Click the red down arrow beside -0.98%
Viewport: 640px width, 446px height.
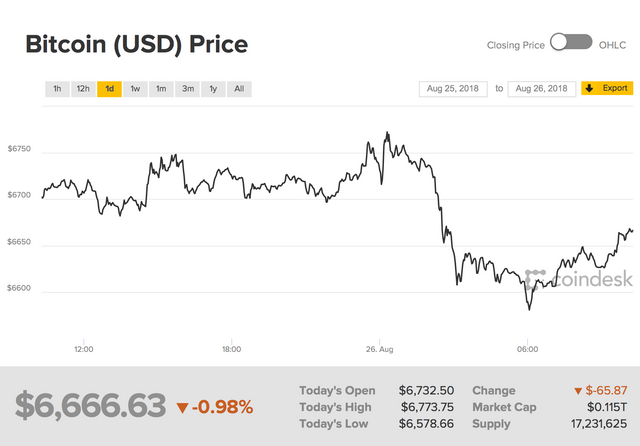[x=182, y=407]
